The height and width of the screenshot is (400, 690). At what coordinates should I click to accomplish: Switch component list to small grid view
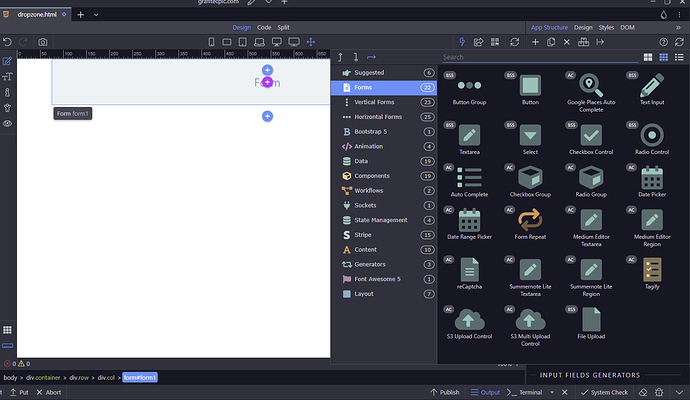[x=664, y=57]
